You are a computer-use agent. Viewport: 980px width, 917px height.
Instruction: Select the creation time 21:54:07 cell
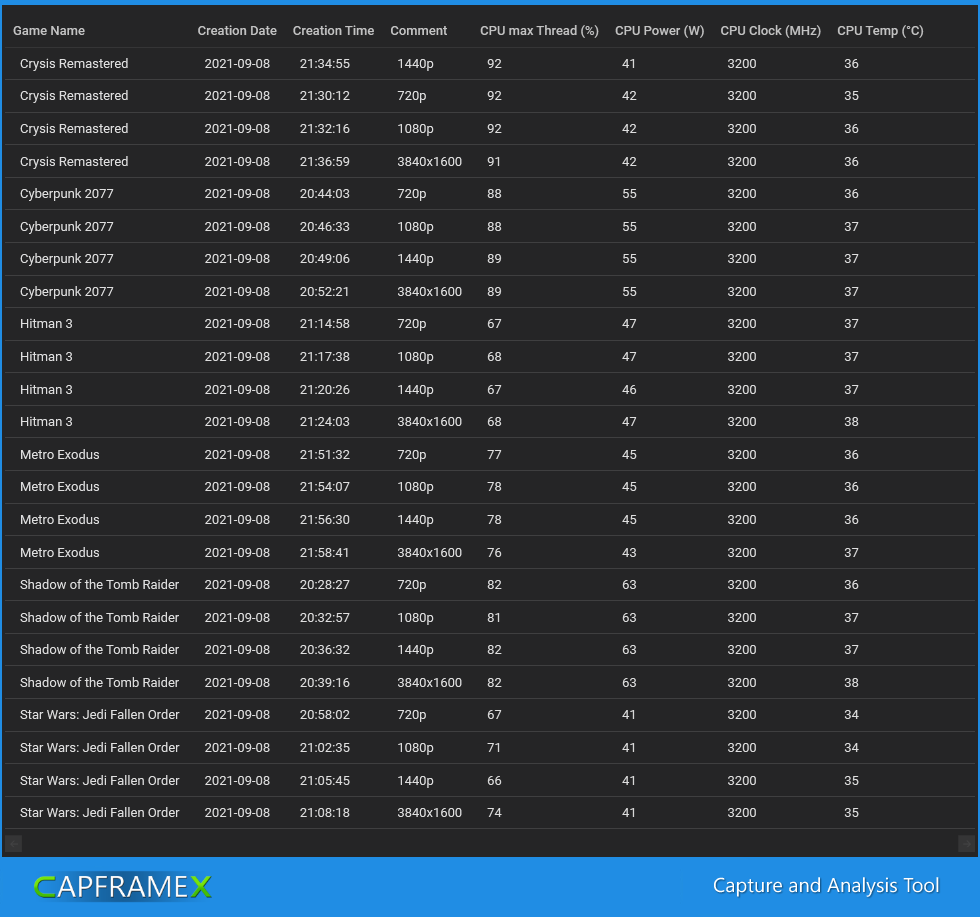click(x=324, y=487)
